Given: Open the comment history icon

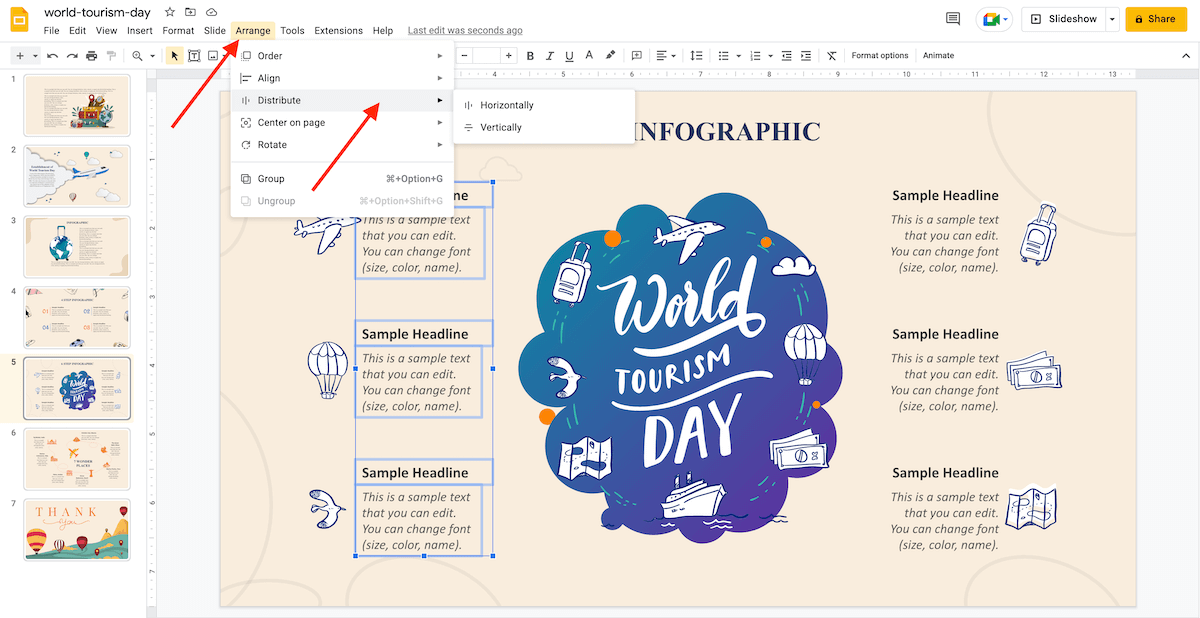Looking at the screenshot, I should tap(953, 19).
